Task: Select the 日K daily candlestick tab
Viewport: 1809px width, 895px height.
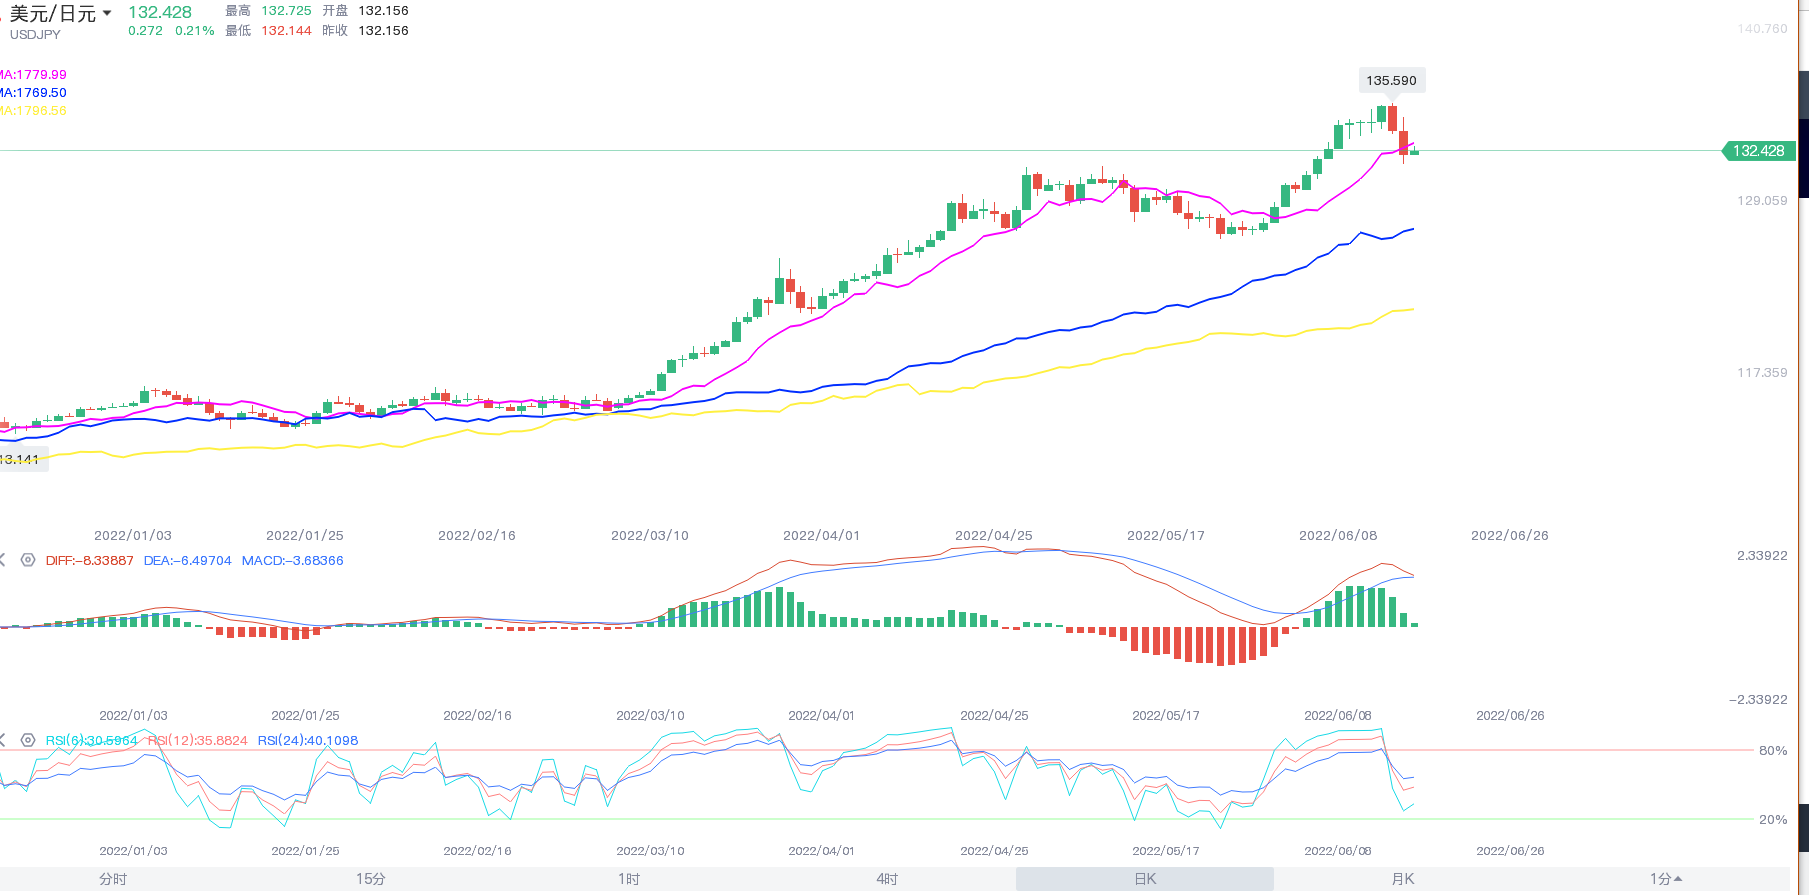Action: pos(1145,879)
